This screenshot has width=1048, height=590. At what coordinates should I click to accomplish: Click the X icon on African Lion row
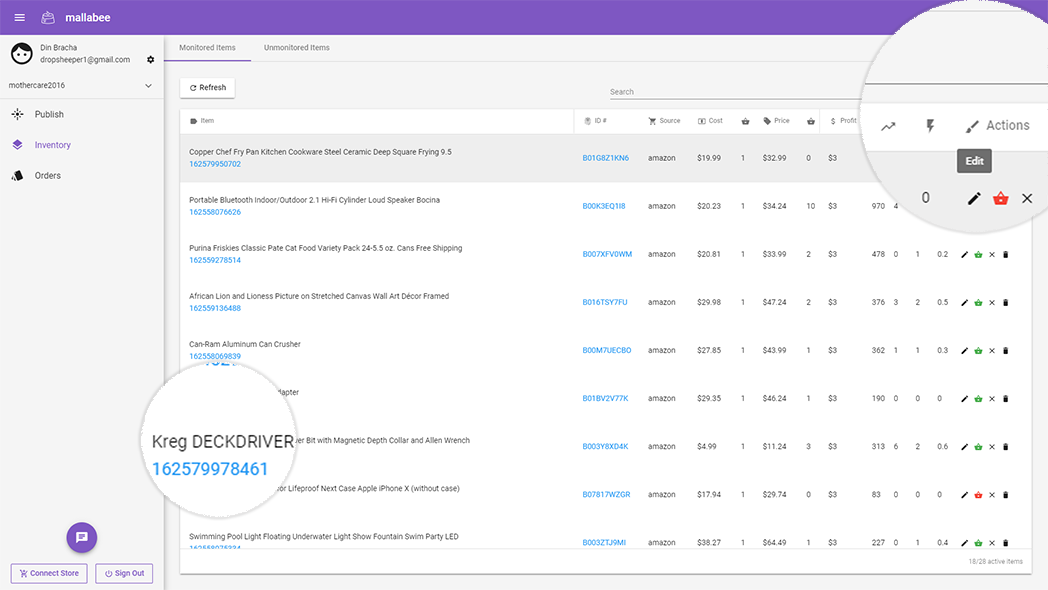[x=992, y=303]
